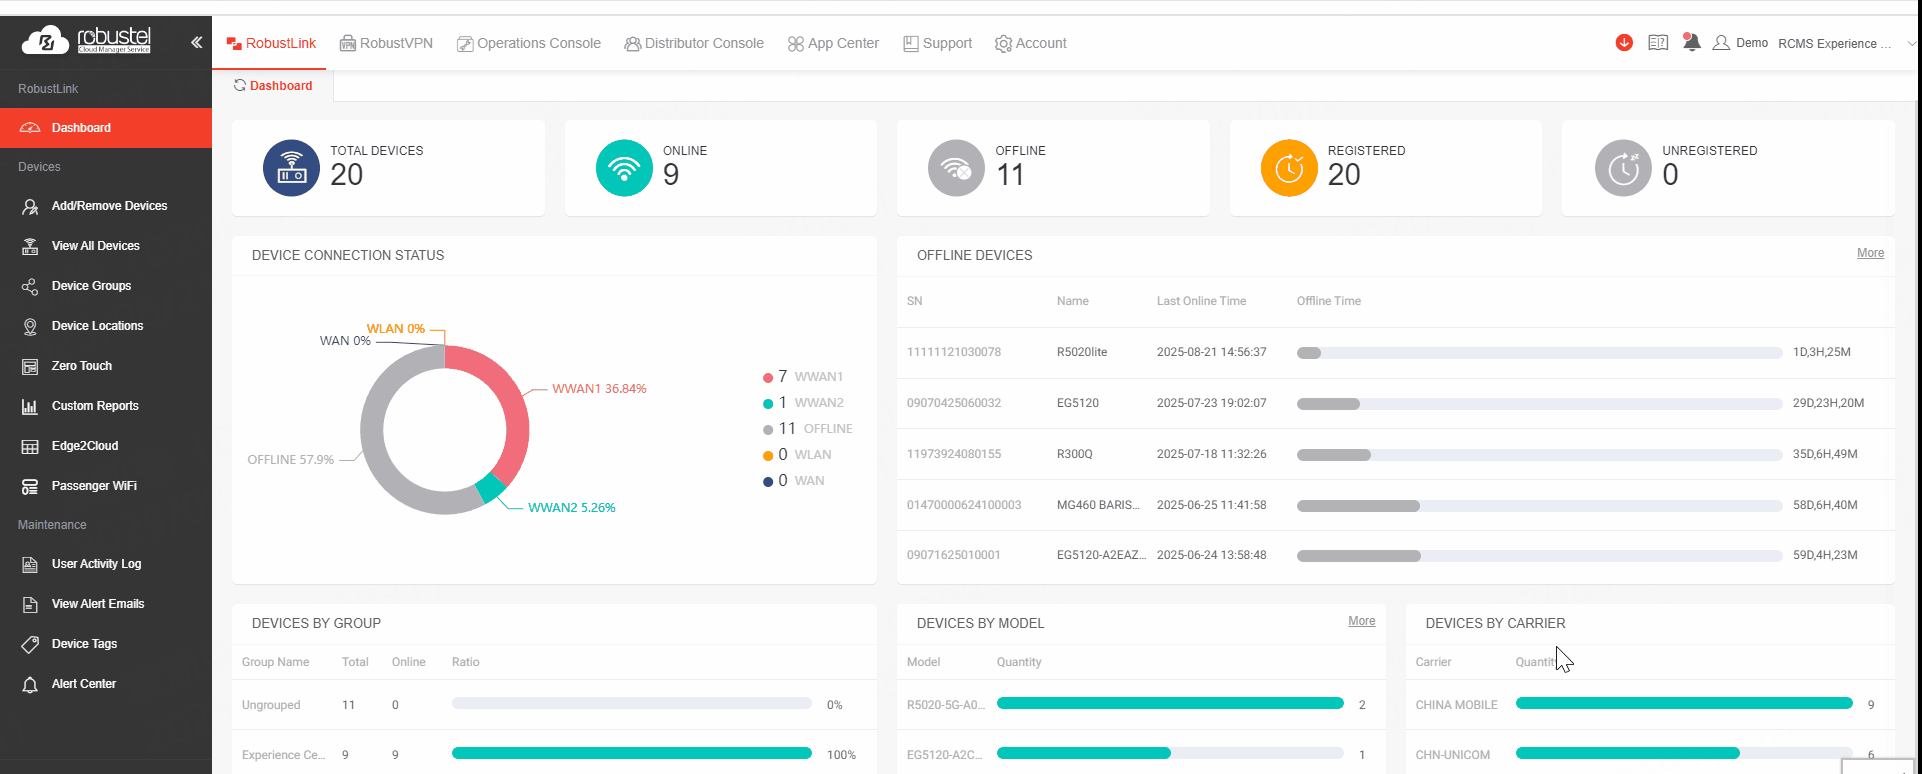This screenshot has height=774, width=1922.
Task: Click the red download icon in header
Action: click(x=1624, y=43)
